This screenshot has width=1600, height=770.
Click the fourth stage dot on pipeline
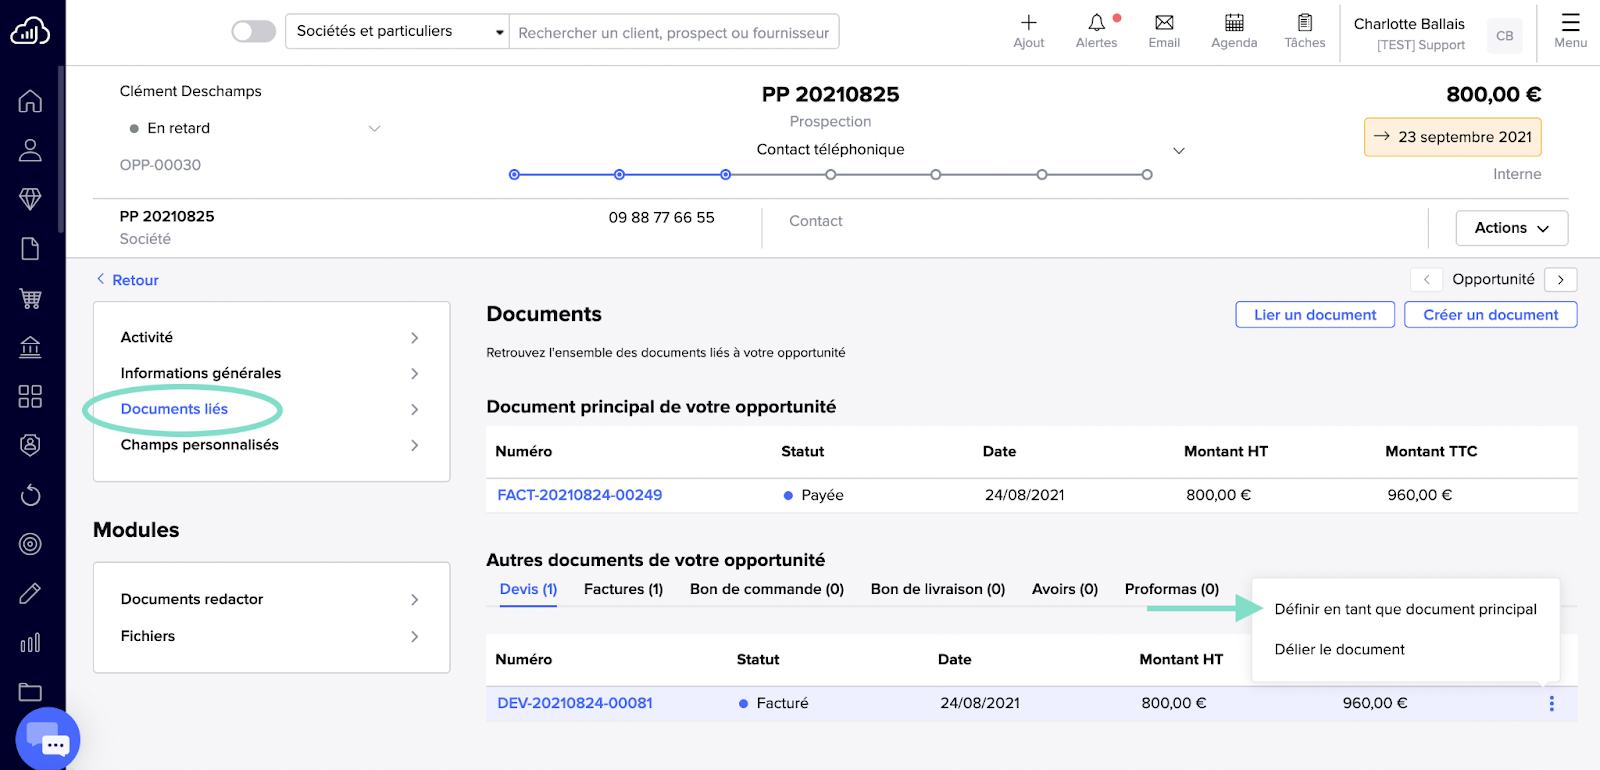[x=831, y=175]
